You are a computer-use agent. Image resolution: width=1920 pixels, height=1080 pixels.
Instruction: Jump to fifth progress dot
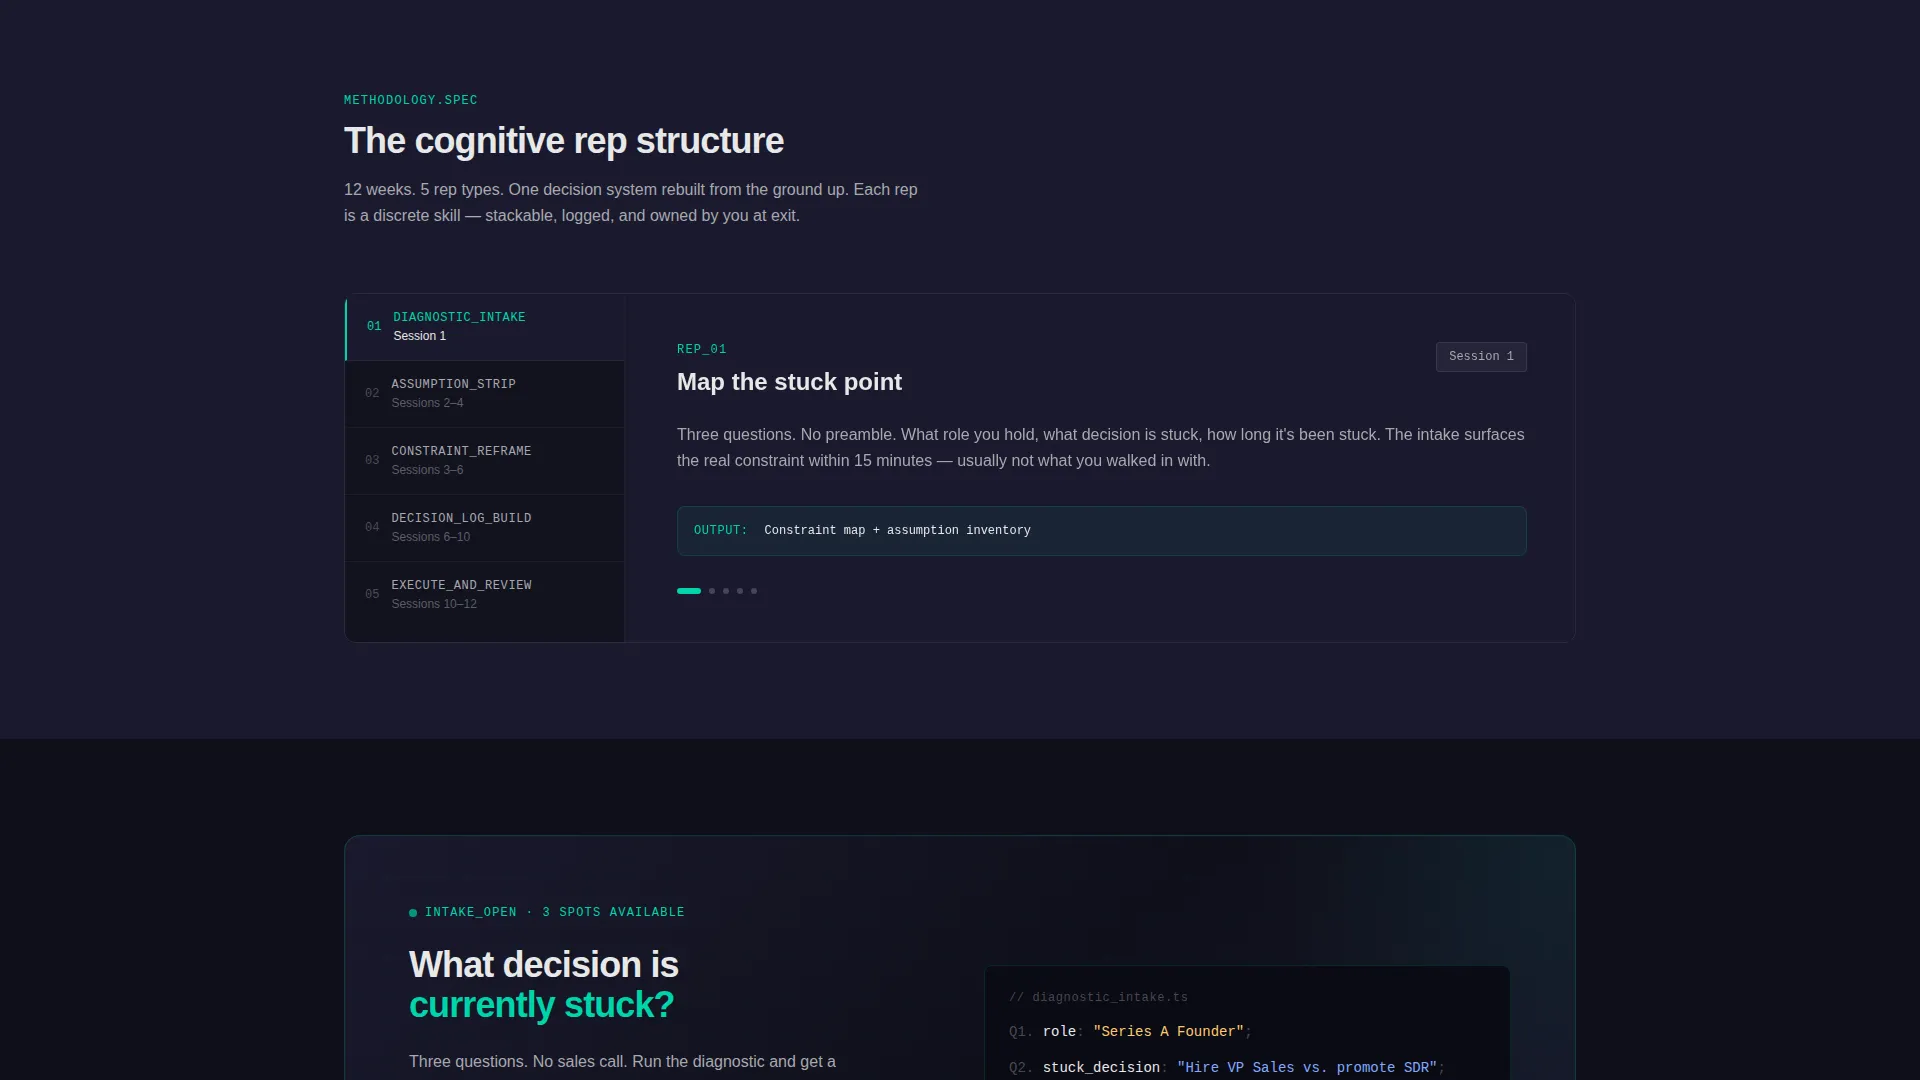pos(754,591)
